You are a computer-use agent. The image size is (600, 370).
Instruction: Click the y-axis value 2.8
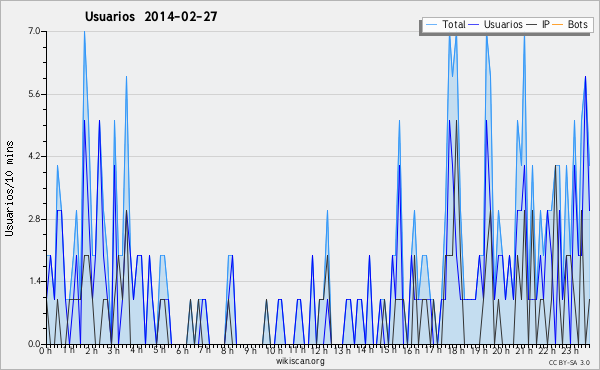point(34,219)
